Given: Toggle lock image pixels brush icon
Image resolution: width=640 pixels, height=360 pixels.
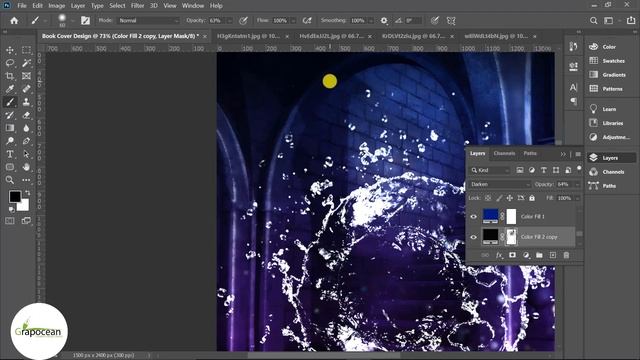Looking at the screenshot, I should click(499, 198).
